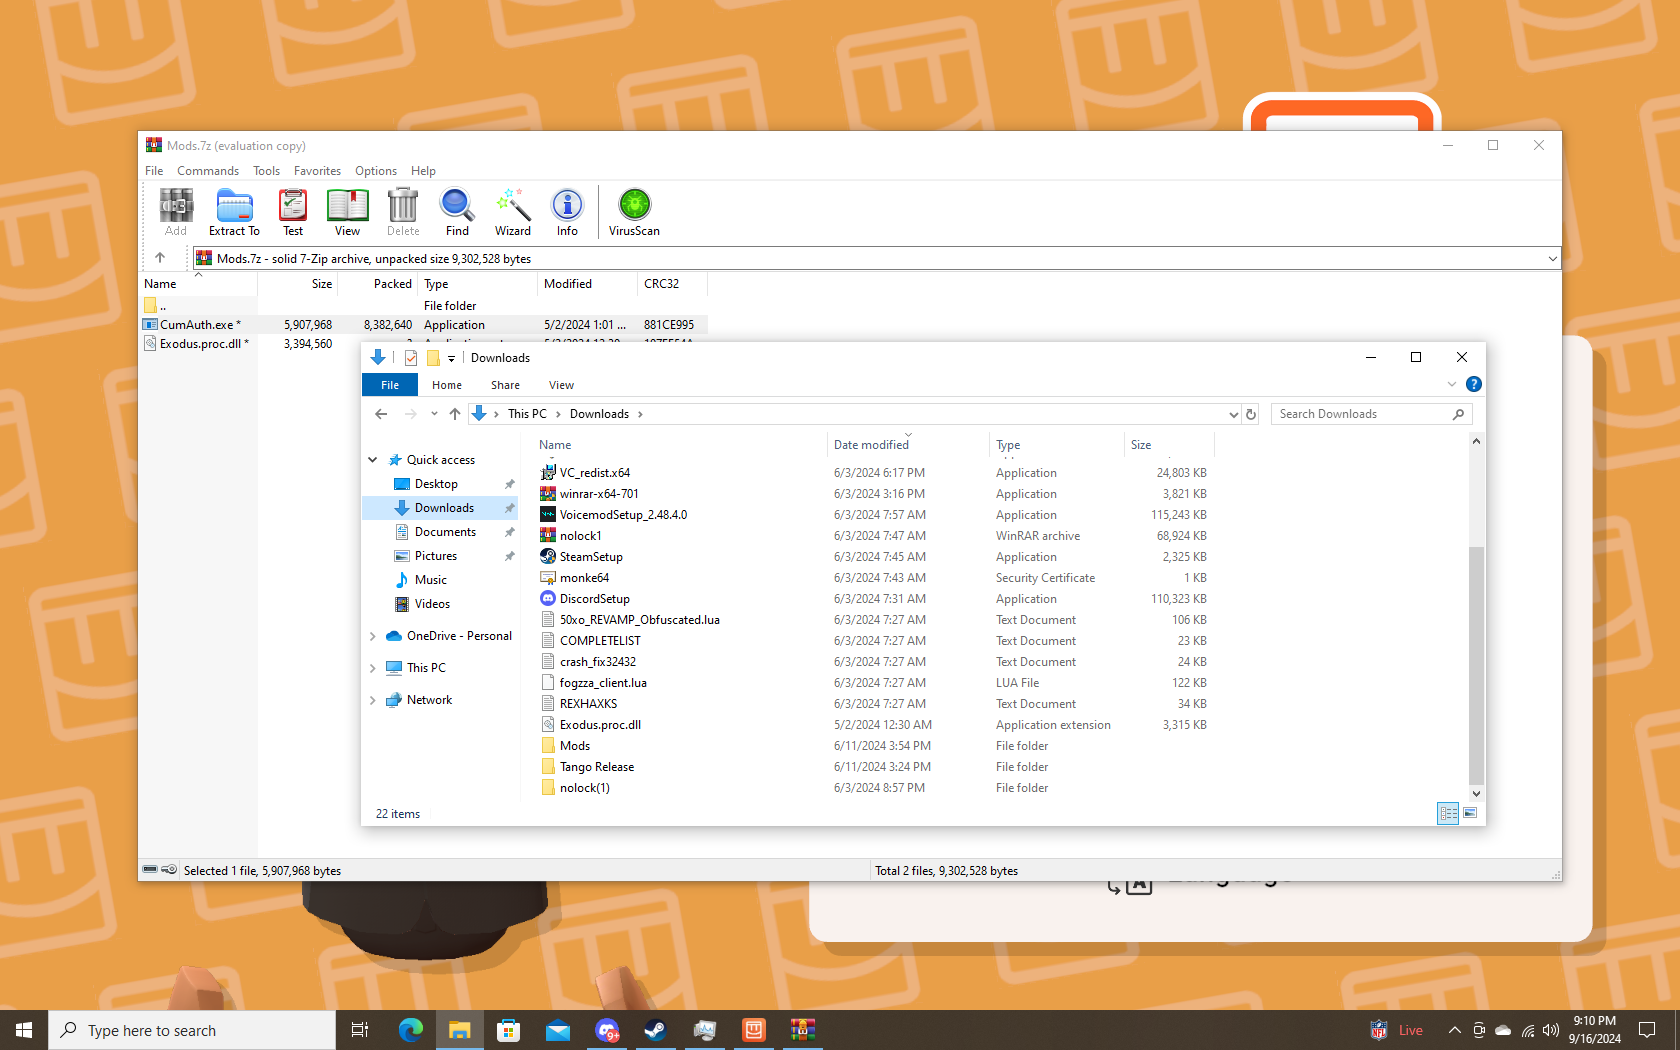Screen dimensions: 1680x1050
Task: Select the VoicemodSetup_2.48.4.0 file icon
Action: pos(548,515)
